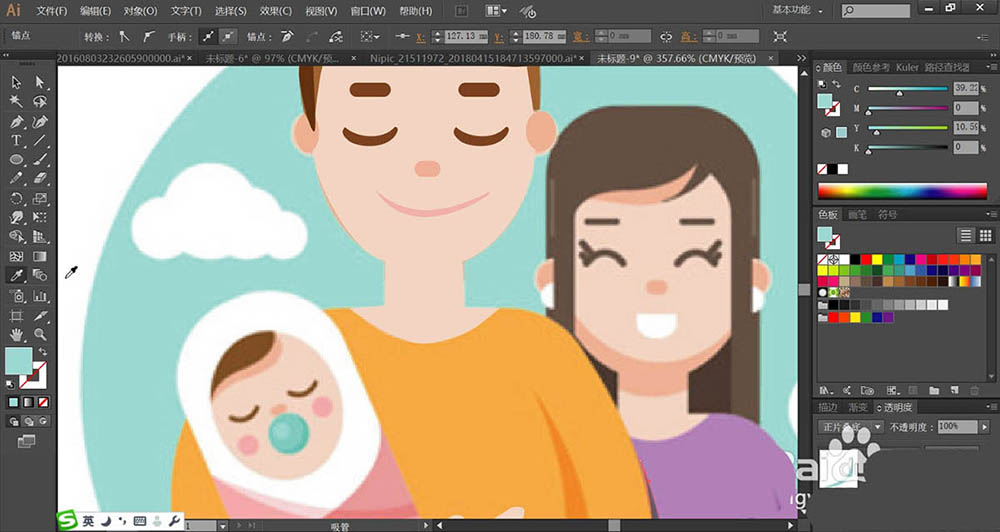
Task: Select the Blend tool
Action: (x=40, y=276)
